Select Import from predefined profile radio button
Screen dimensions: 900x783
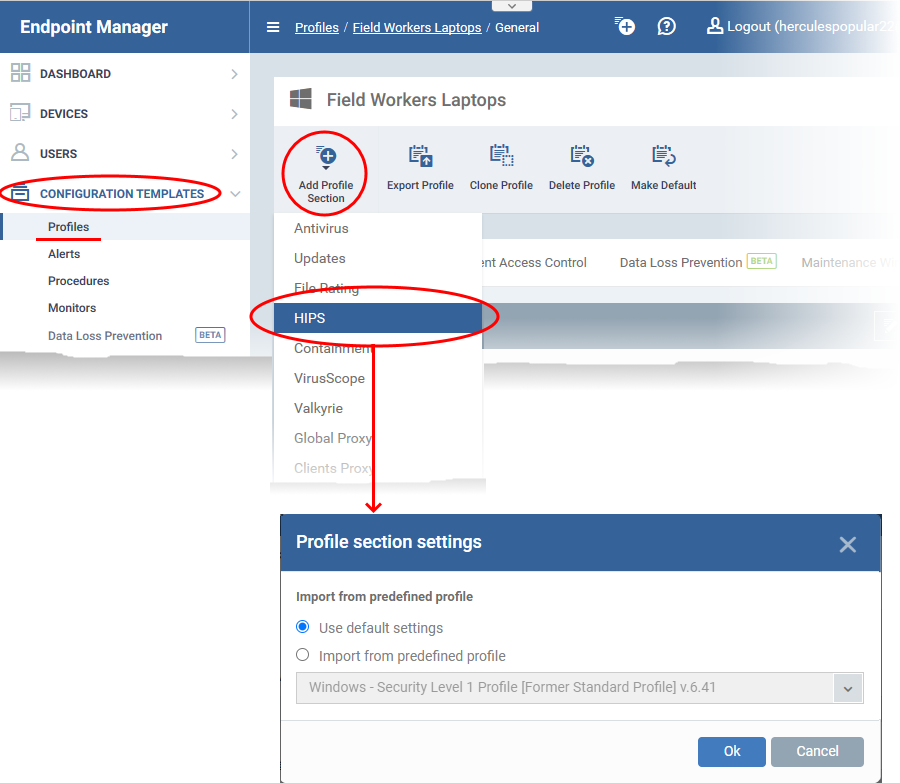click(x=302, y=655)
